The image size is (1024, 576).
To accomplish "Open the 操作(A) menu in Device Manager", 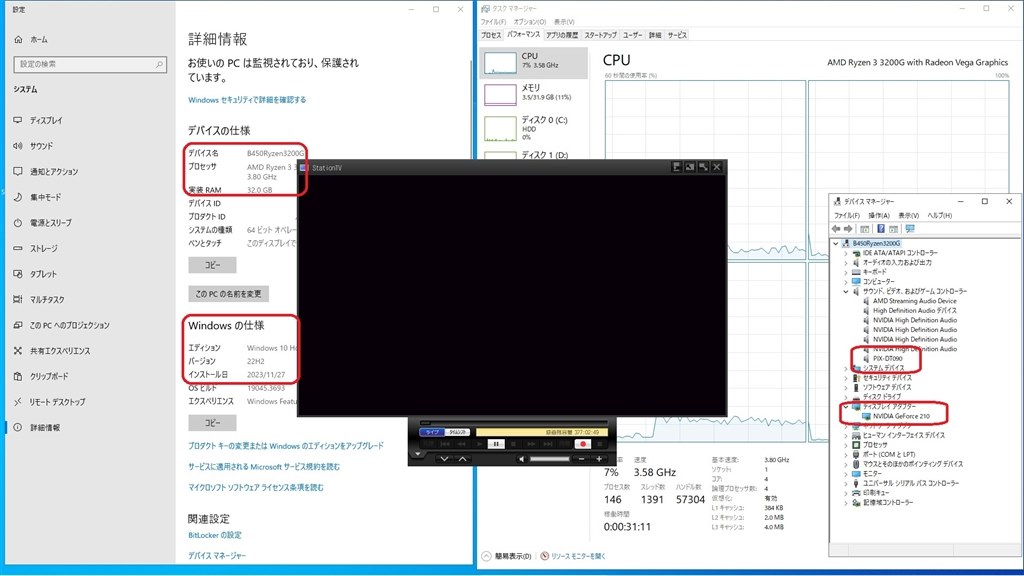I will [879, 215].
